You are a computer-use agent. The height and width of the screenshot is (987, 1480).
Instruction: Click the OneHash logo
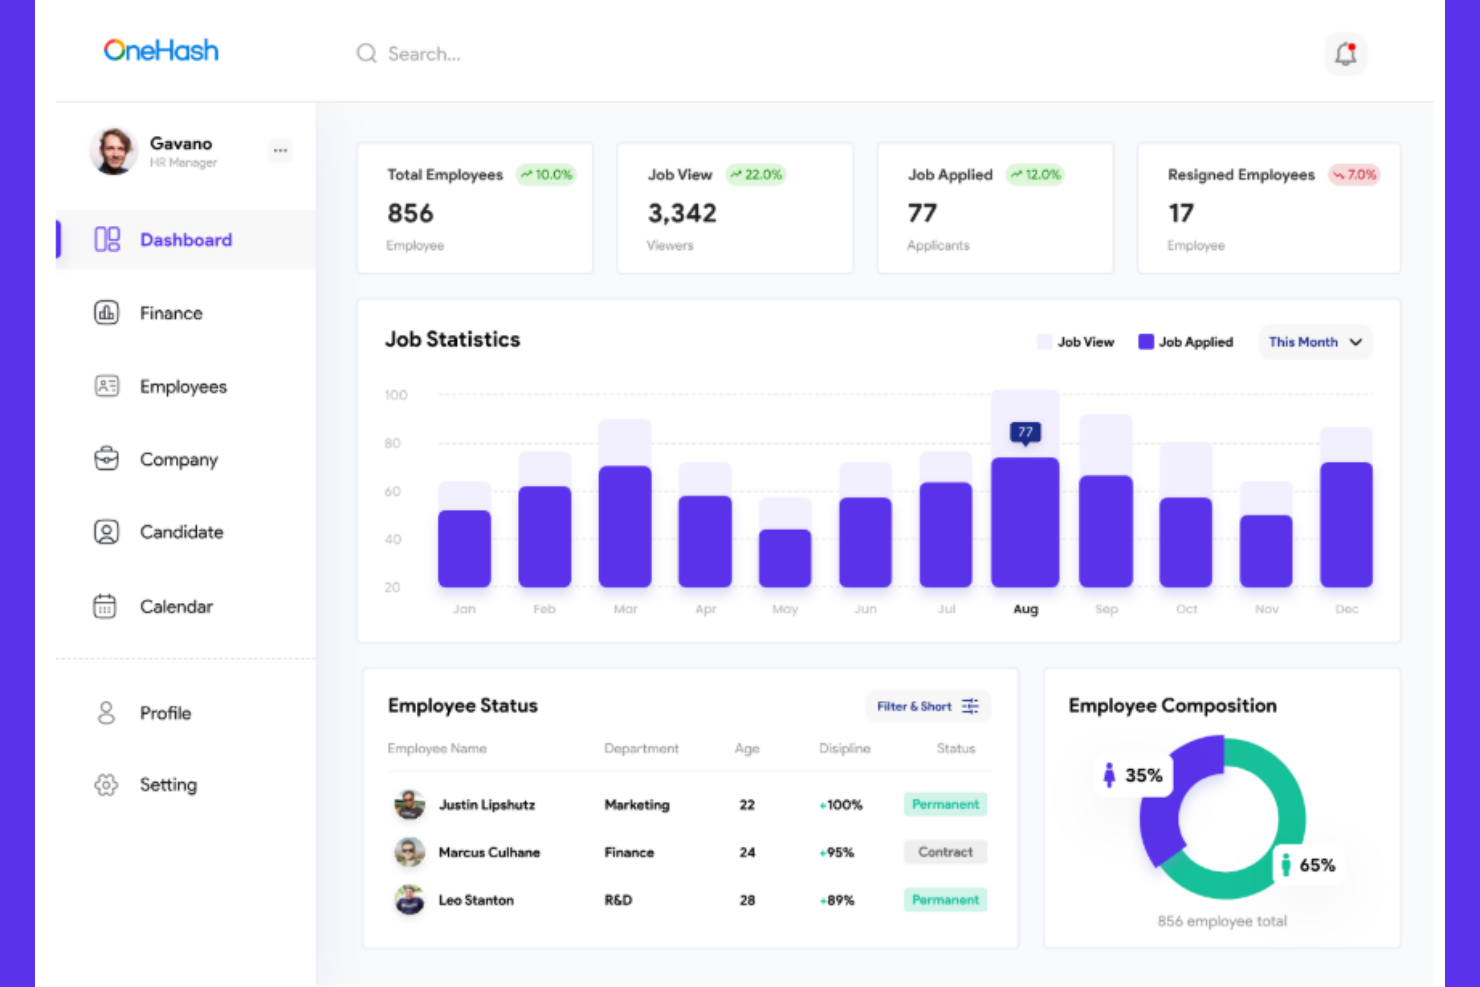(x=161, y=50)
